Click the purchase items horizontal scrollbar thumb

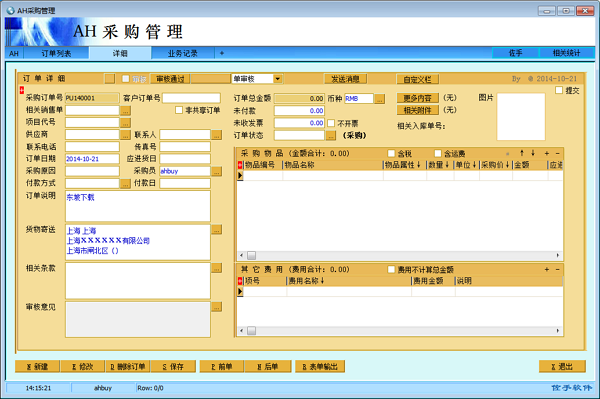tap(251, 255)
